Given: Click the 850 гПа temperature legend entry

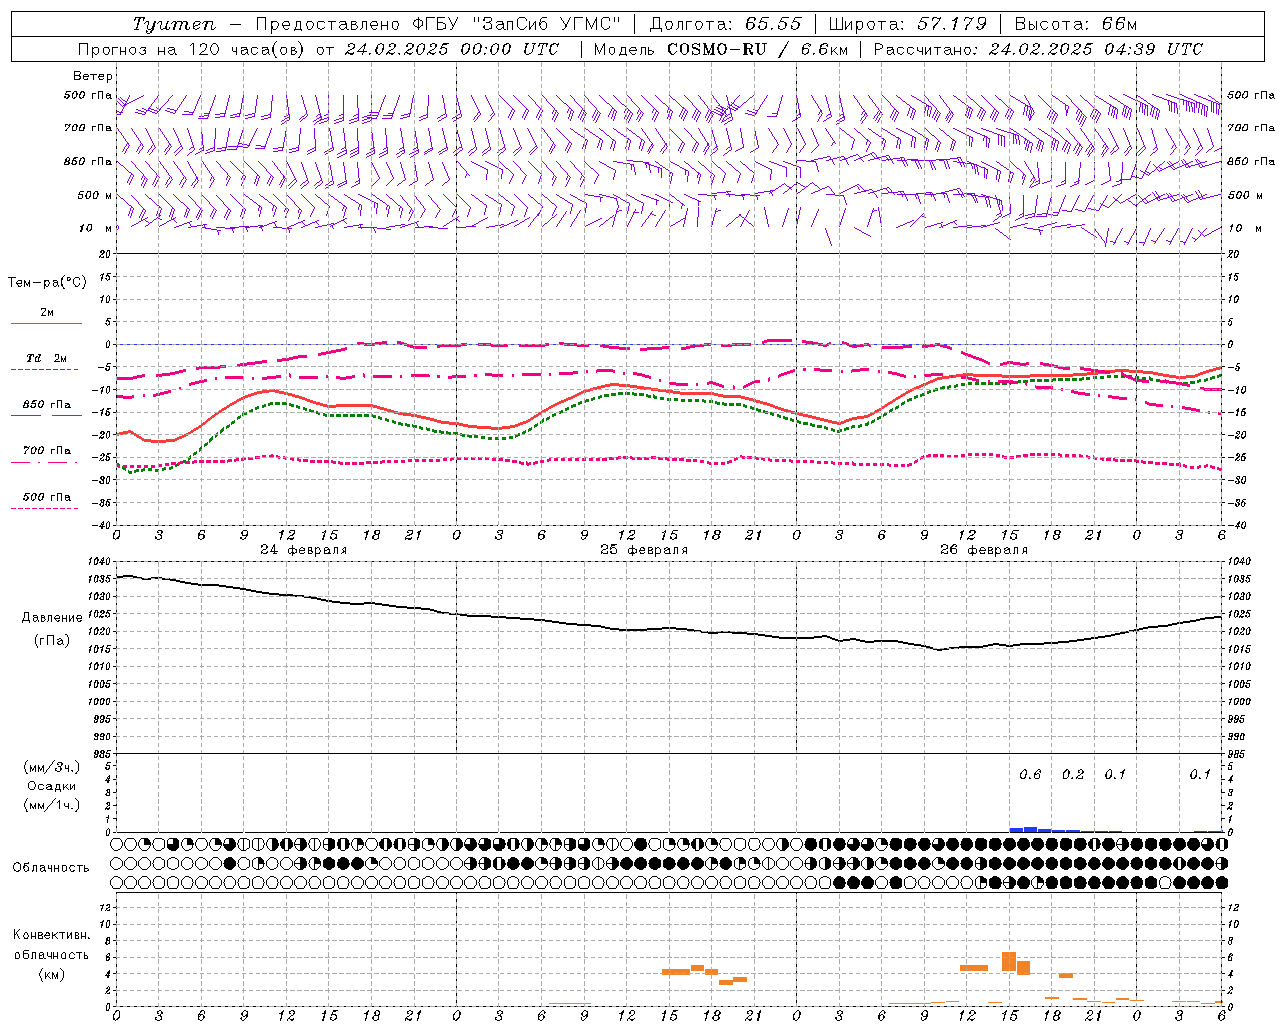Looking at the screenshot, I should (x=47, y=405).
